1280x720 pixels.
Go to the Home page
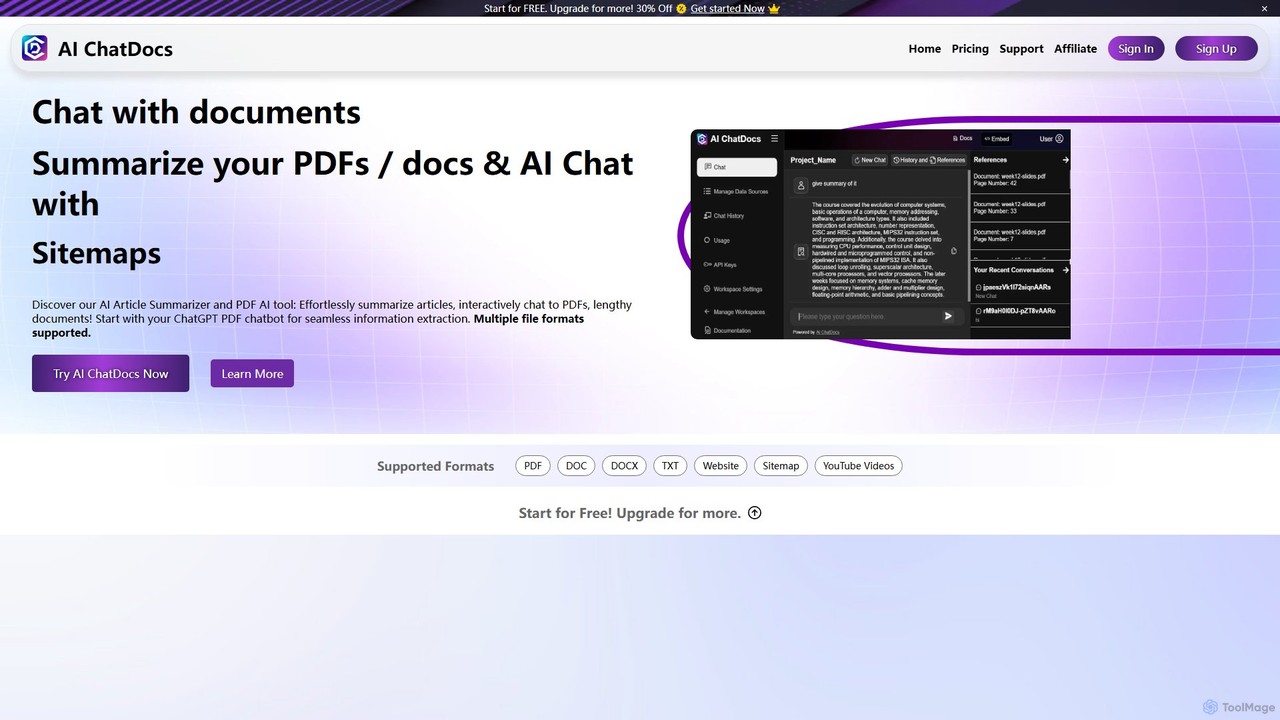point(924,48)
